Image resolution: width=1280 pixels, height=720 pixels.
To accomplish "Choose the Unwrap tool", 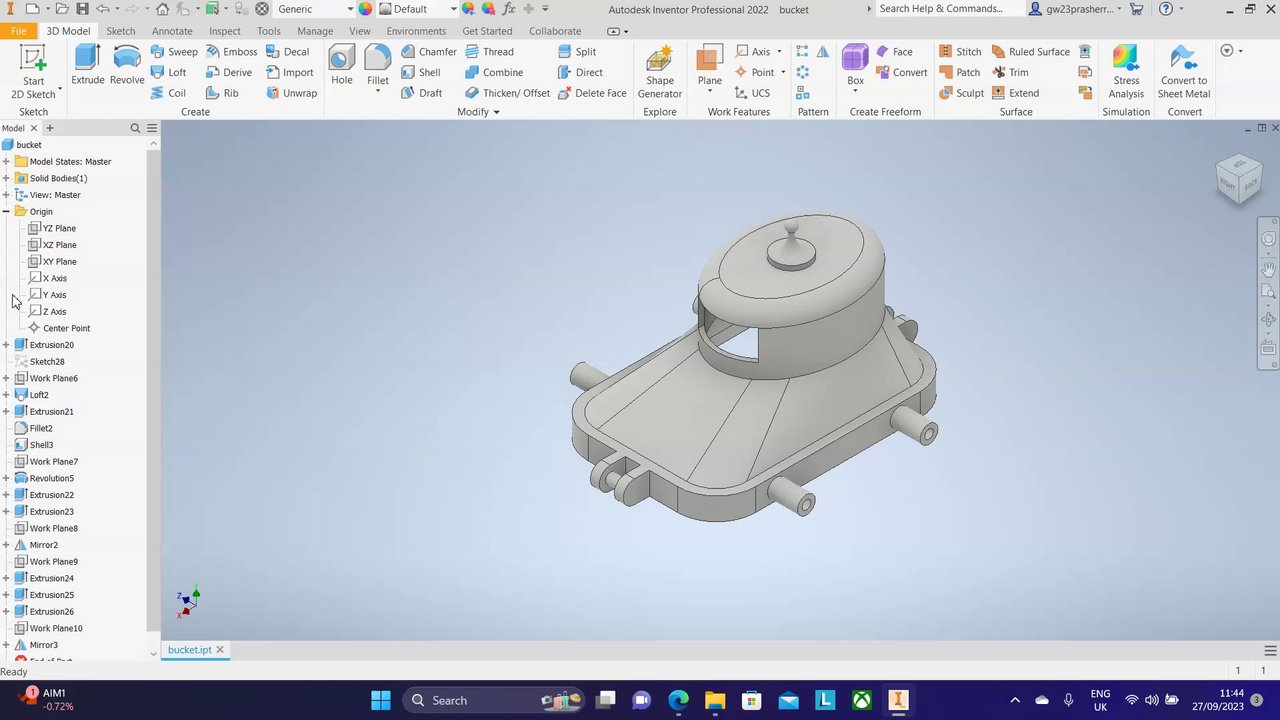I will pos(291,93).
